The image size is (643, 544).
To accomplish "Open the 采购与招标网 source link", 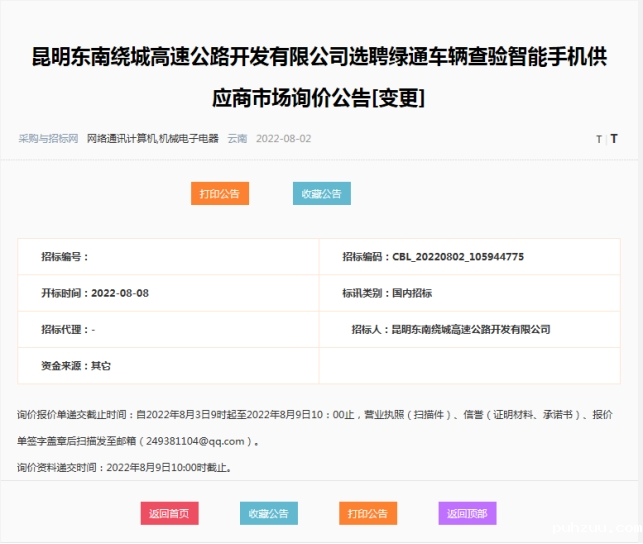I will [x=48, y=138].
